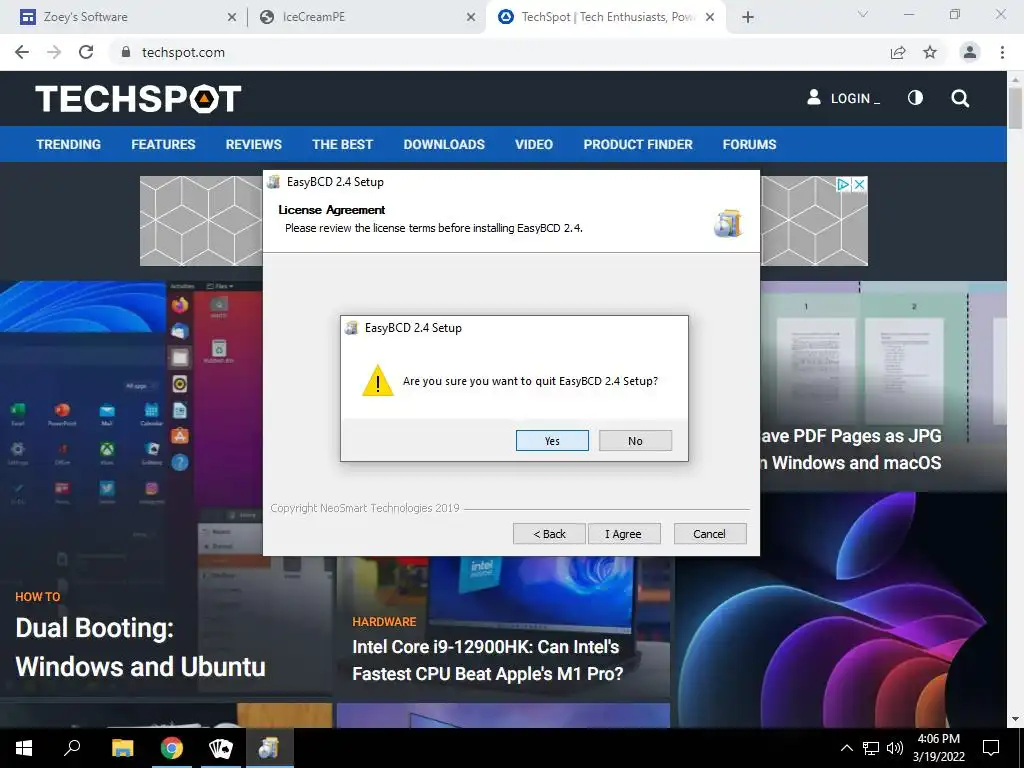Confirm quitting setup with Yes button
The height and width of the screenshot is (768, 1024).
tap(552, 441)
